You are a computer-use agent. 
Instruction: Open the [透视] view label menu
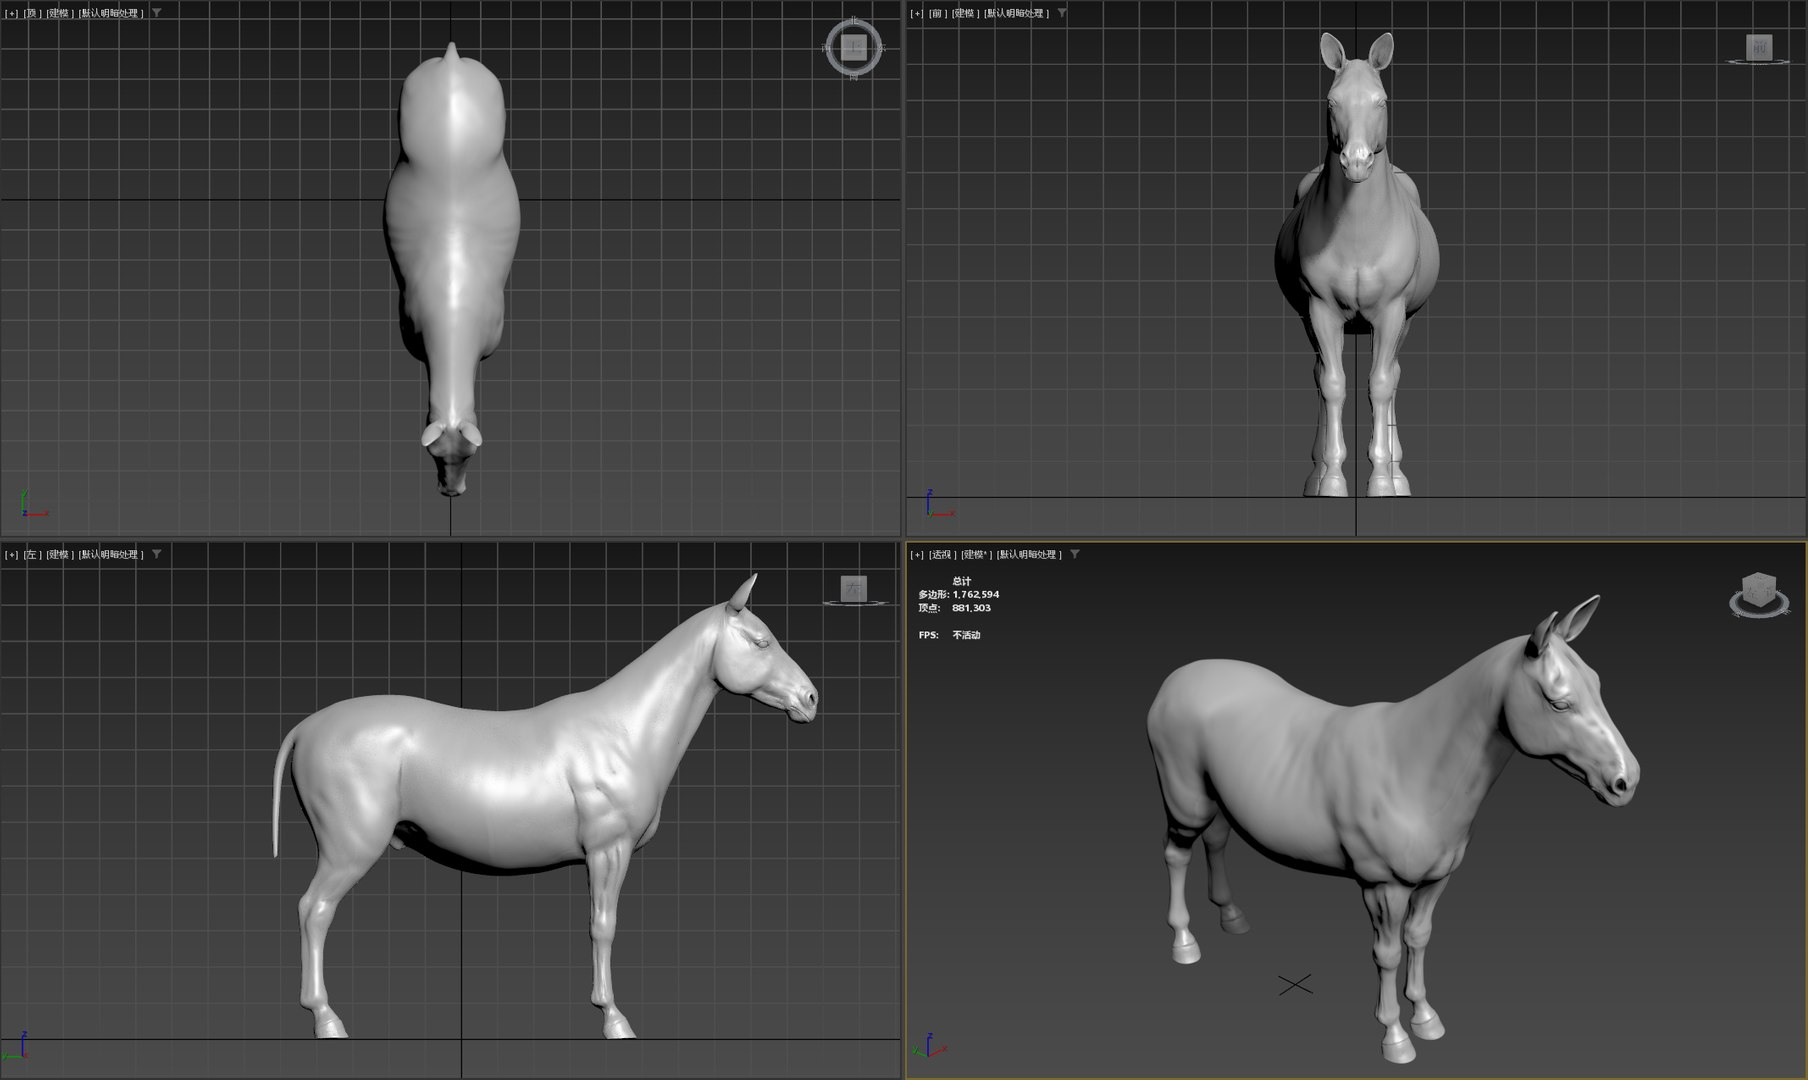pos(942,554)
